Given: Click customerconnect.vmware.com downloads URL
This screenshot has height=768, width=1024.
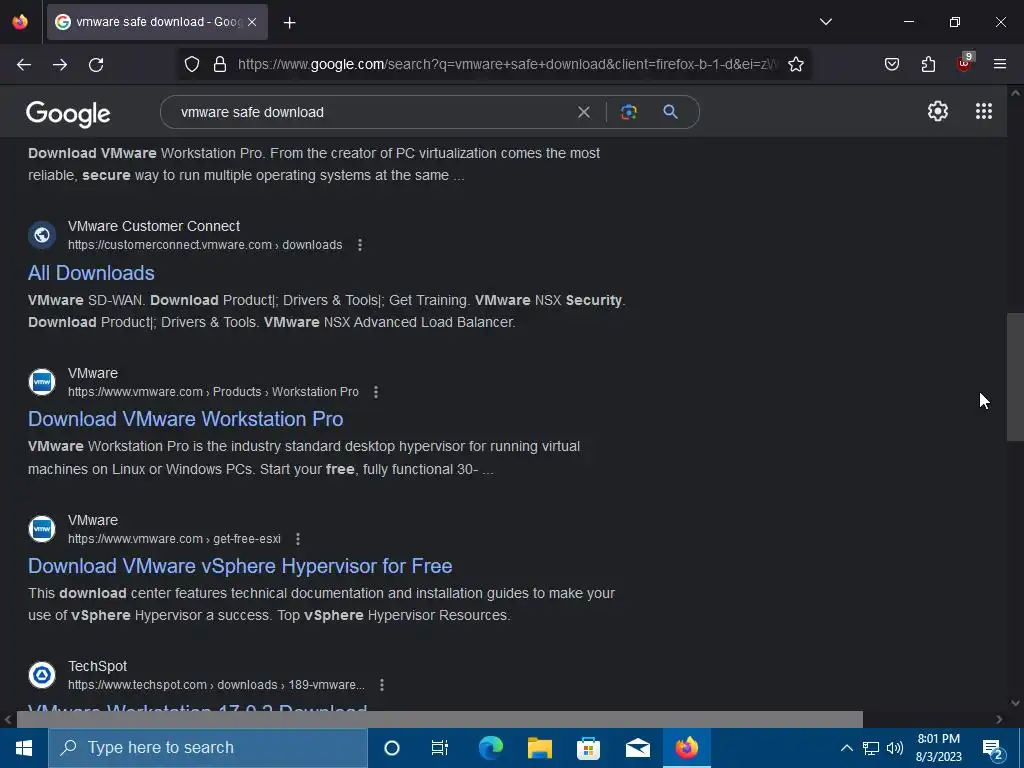Looking at the screenshot, I should click(x=205, y=245).
